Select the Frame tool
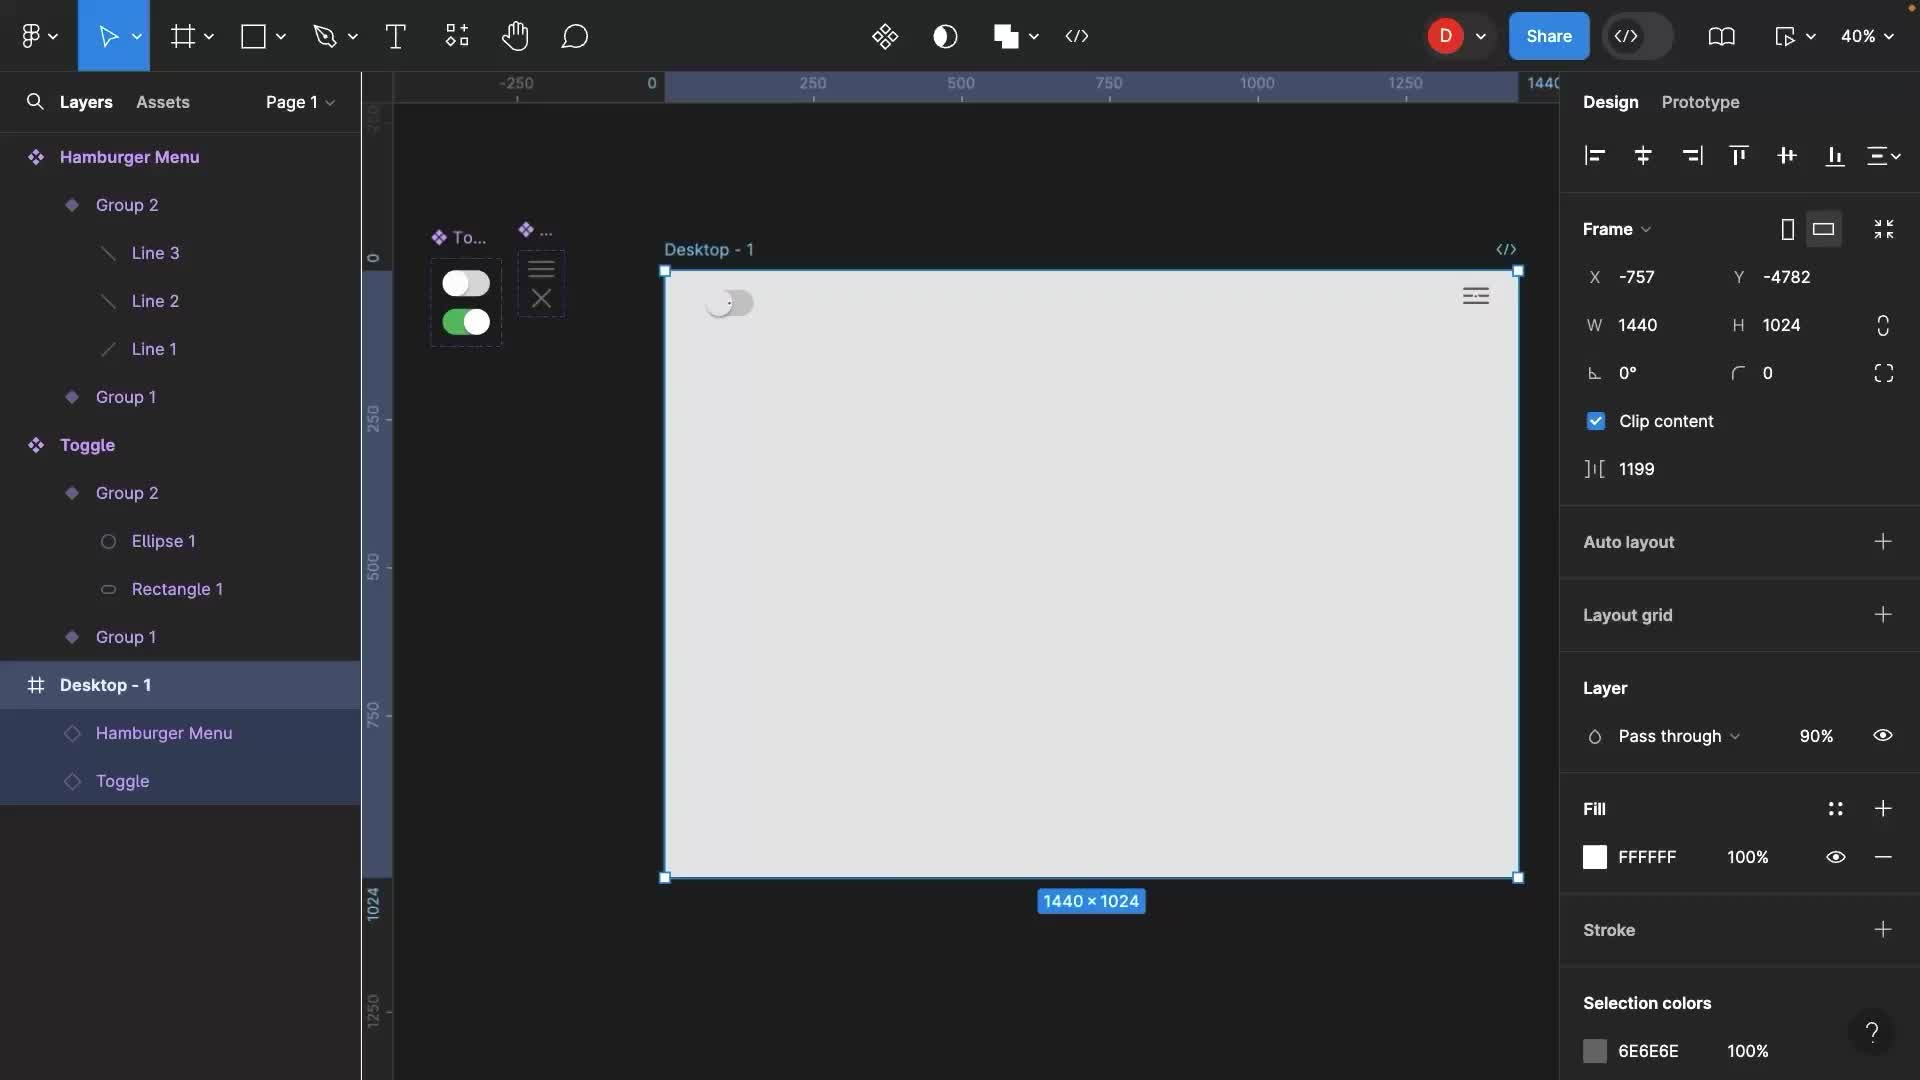 click(182, 36)
